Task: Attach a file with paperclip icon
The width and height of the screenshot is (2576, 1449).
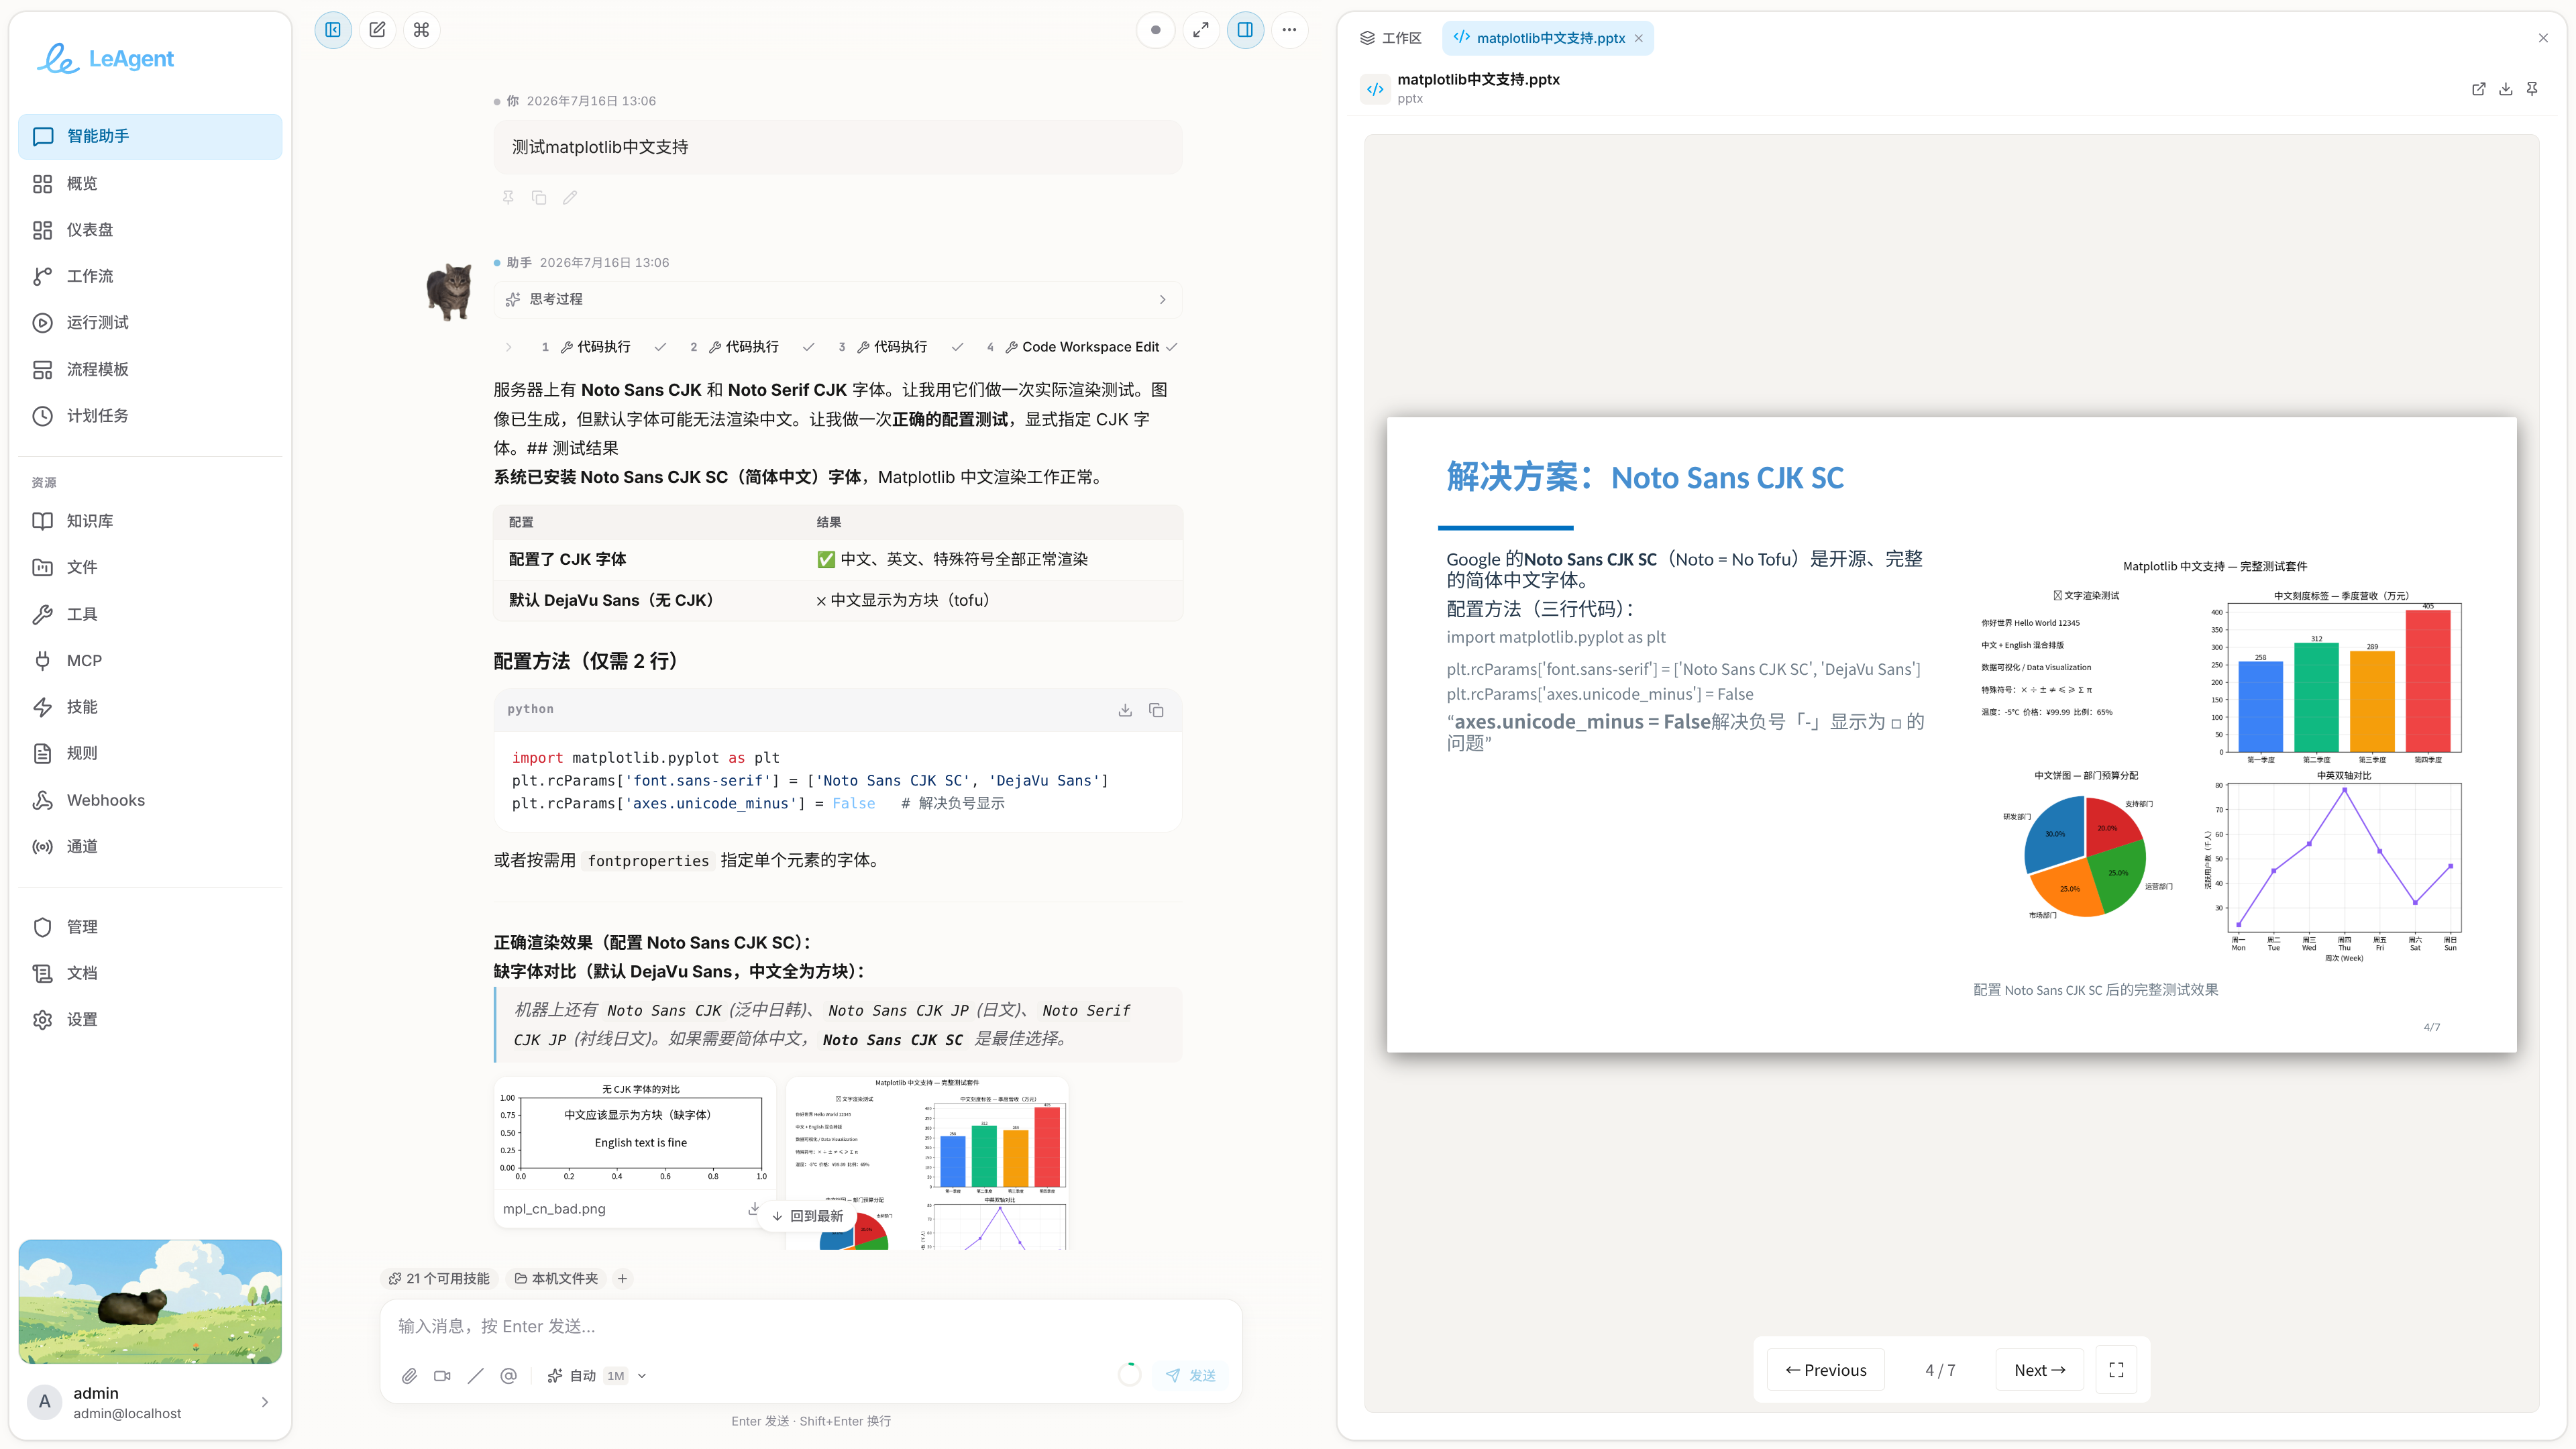Action: [409, 1376]
